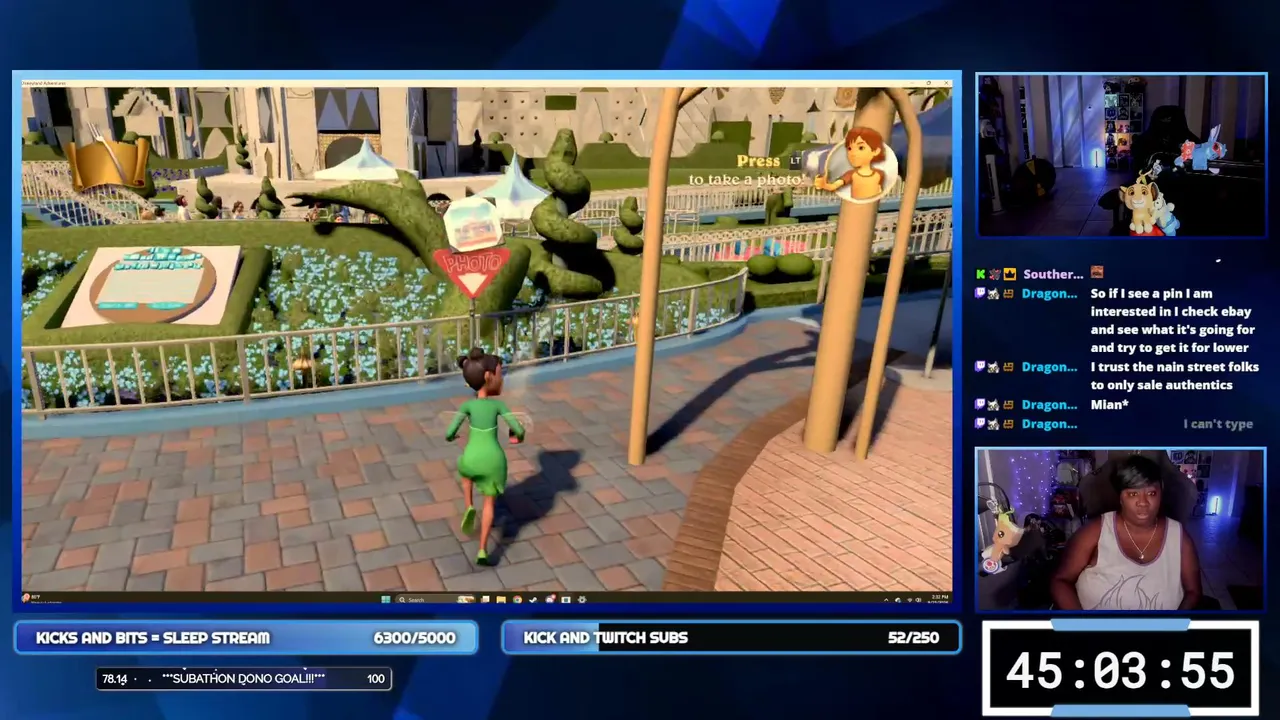
Task: Click the "52/250" subs count
Action: [x=913, y=638]
